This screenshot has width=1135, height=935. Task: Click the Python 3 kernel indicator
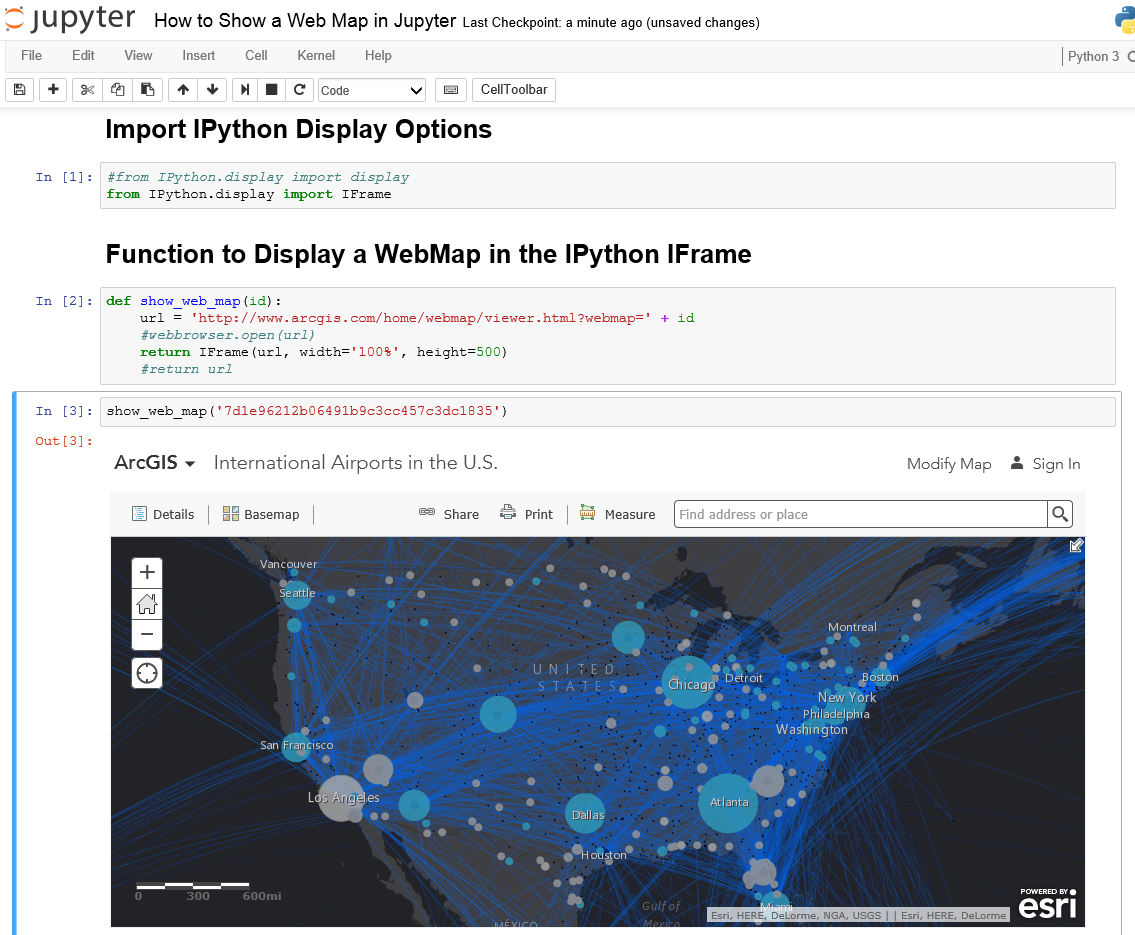pyautogui.click(x=1093, y=56)
